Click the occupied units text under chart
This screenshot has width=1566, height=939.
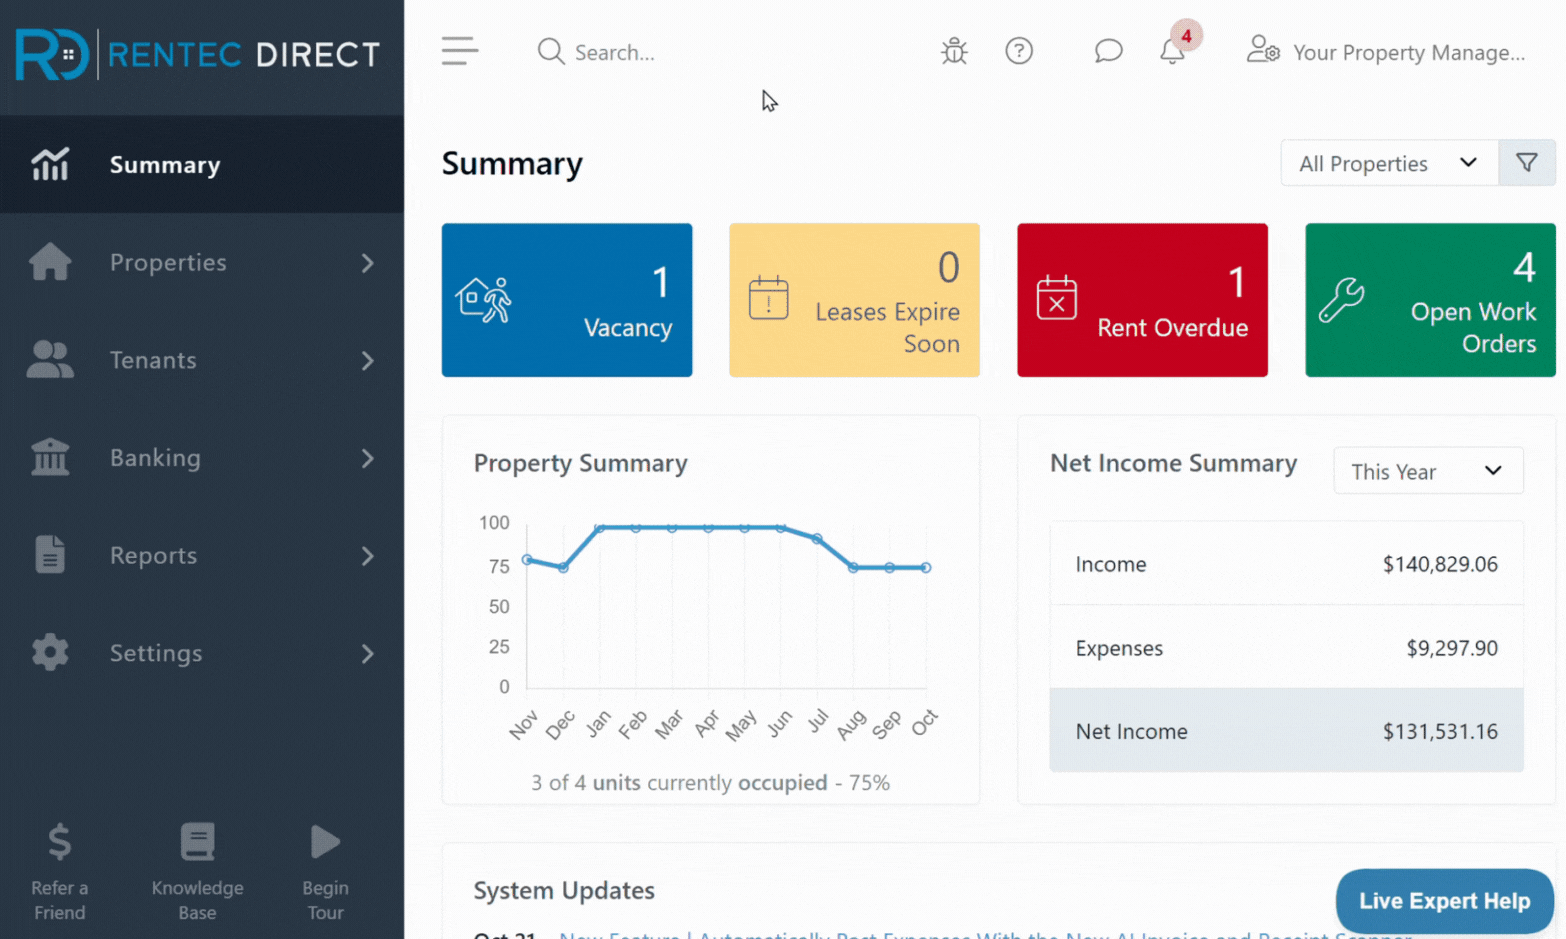710,782
